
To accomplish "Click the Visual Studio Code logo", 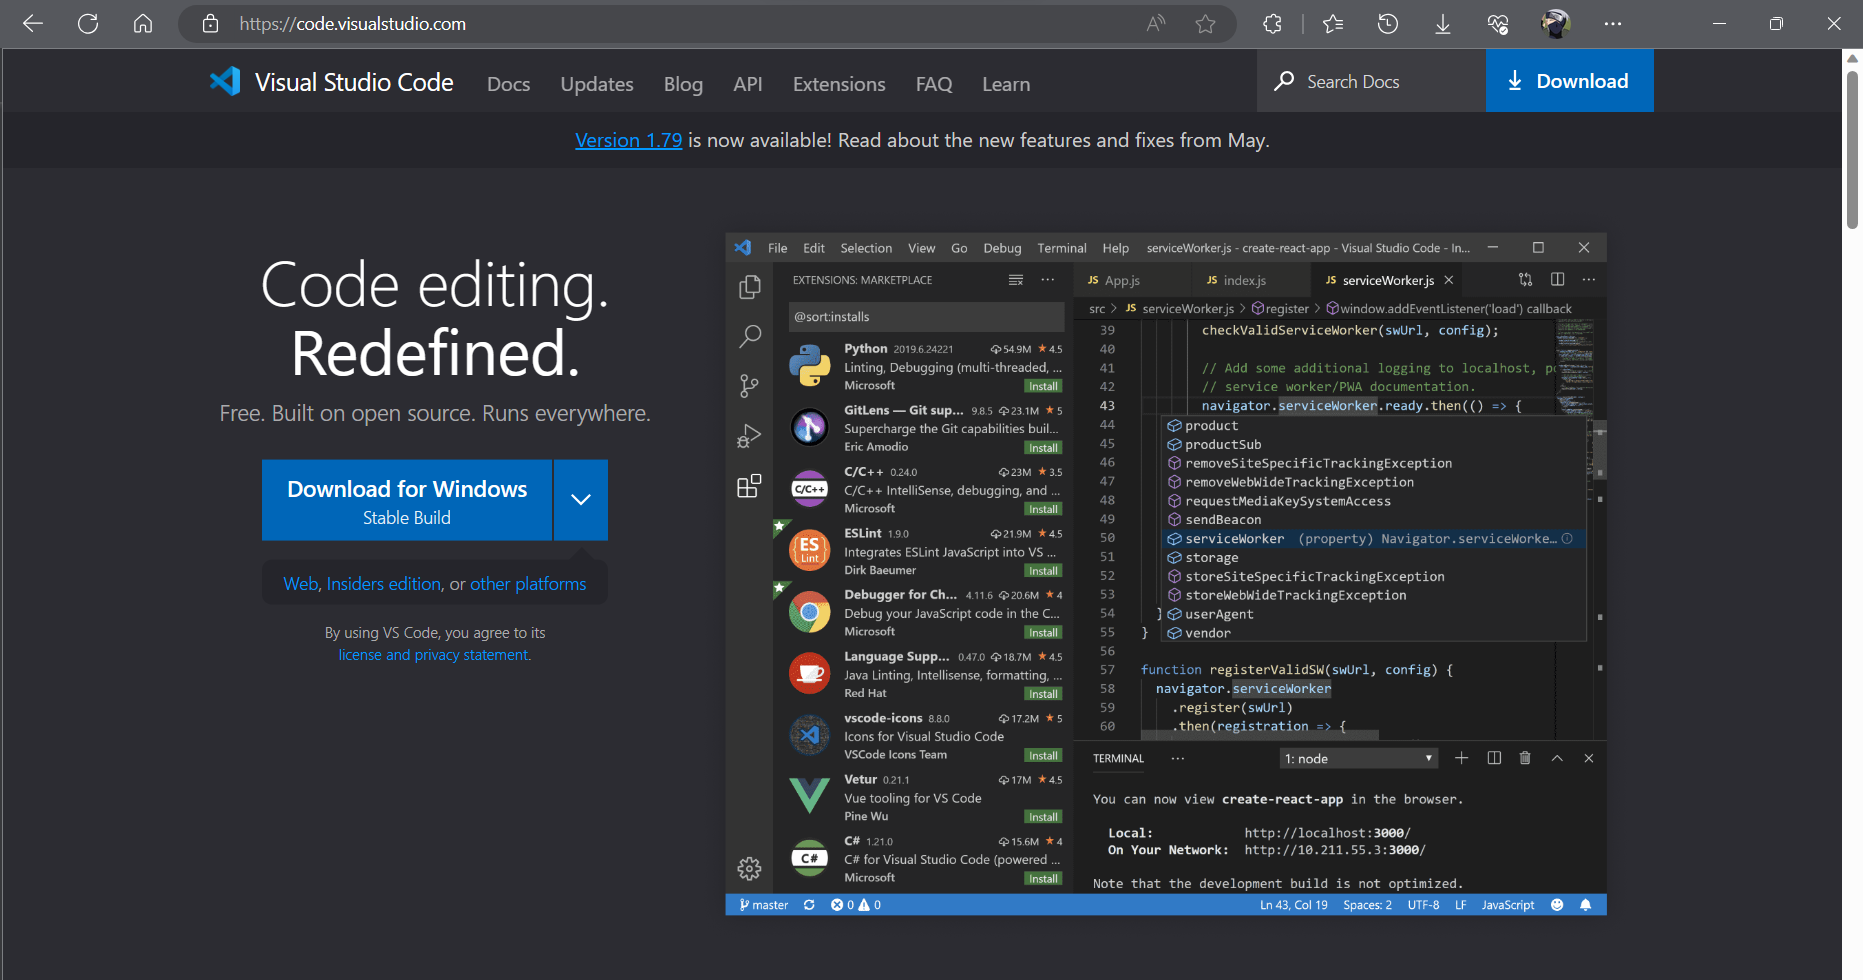I will coord(225,82).
